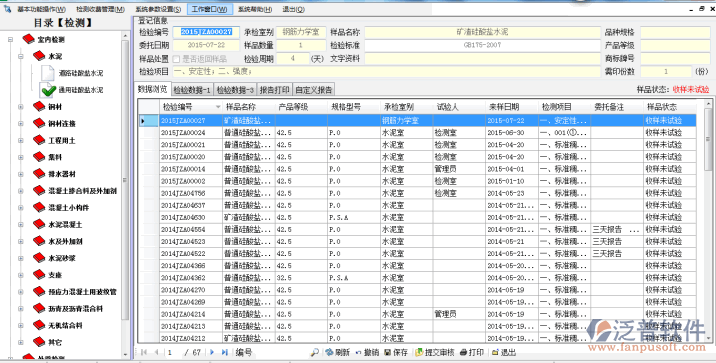
Task: Click the red book icon beside 钢材
Action: tap(39, 106)
